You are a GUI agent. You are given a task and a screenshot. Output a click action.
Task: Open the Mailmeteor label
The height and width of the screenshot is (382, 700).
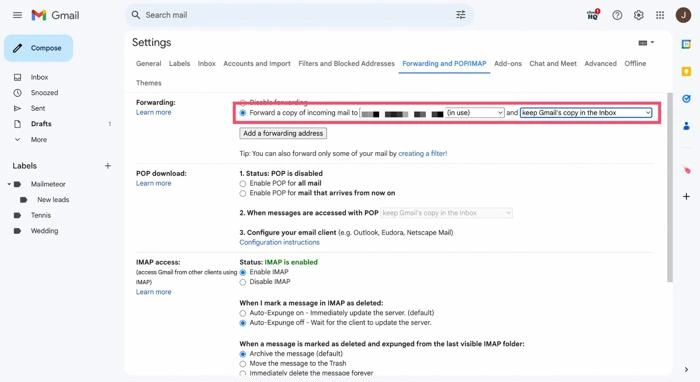pyautogui.click(x=48, y=184)
